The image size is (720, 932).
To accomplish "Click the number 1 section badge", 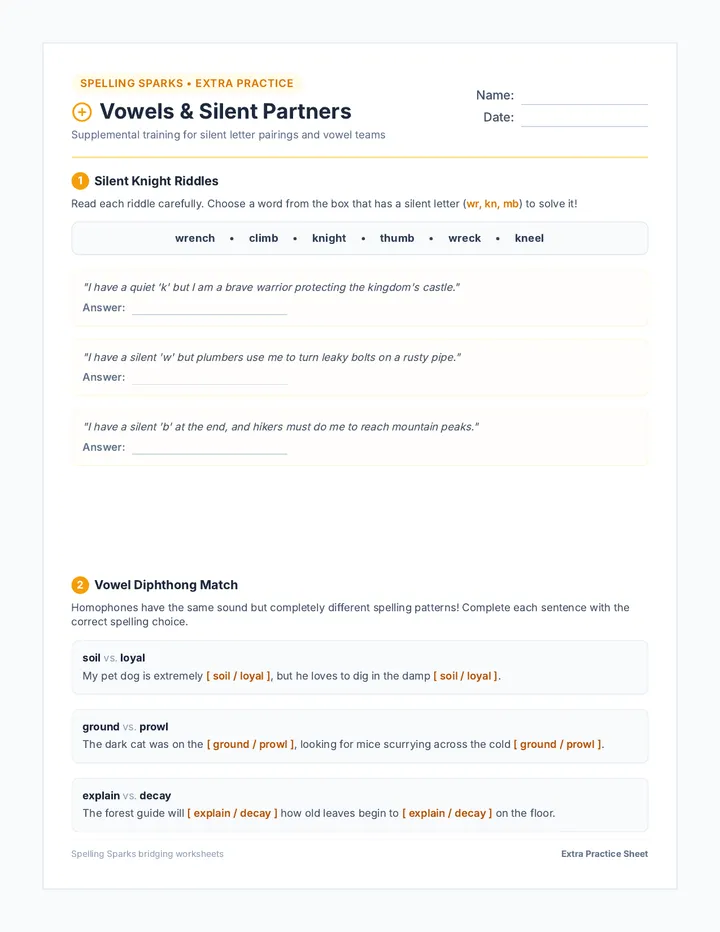I will coord(80,181).
